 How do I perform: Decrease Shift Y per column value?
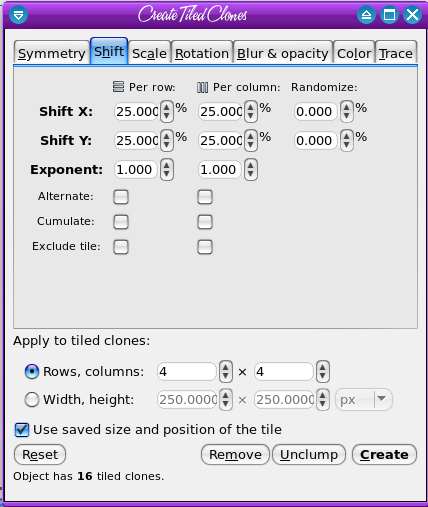(x=251, y=145)
